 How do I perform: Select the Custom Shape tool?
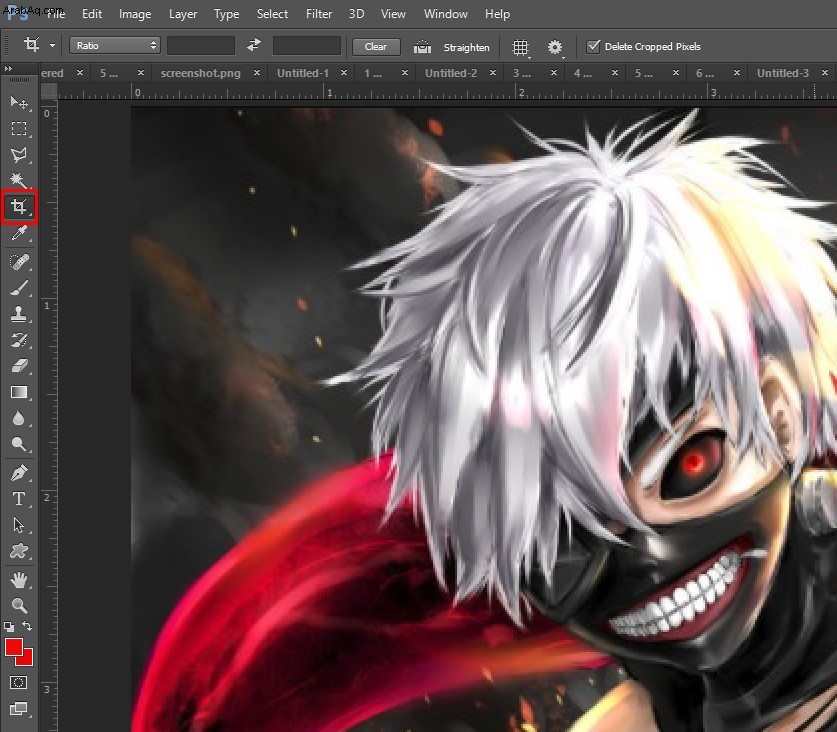(x=19, y=551)
